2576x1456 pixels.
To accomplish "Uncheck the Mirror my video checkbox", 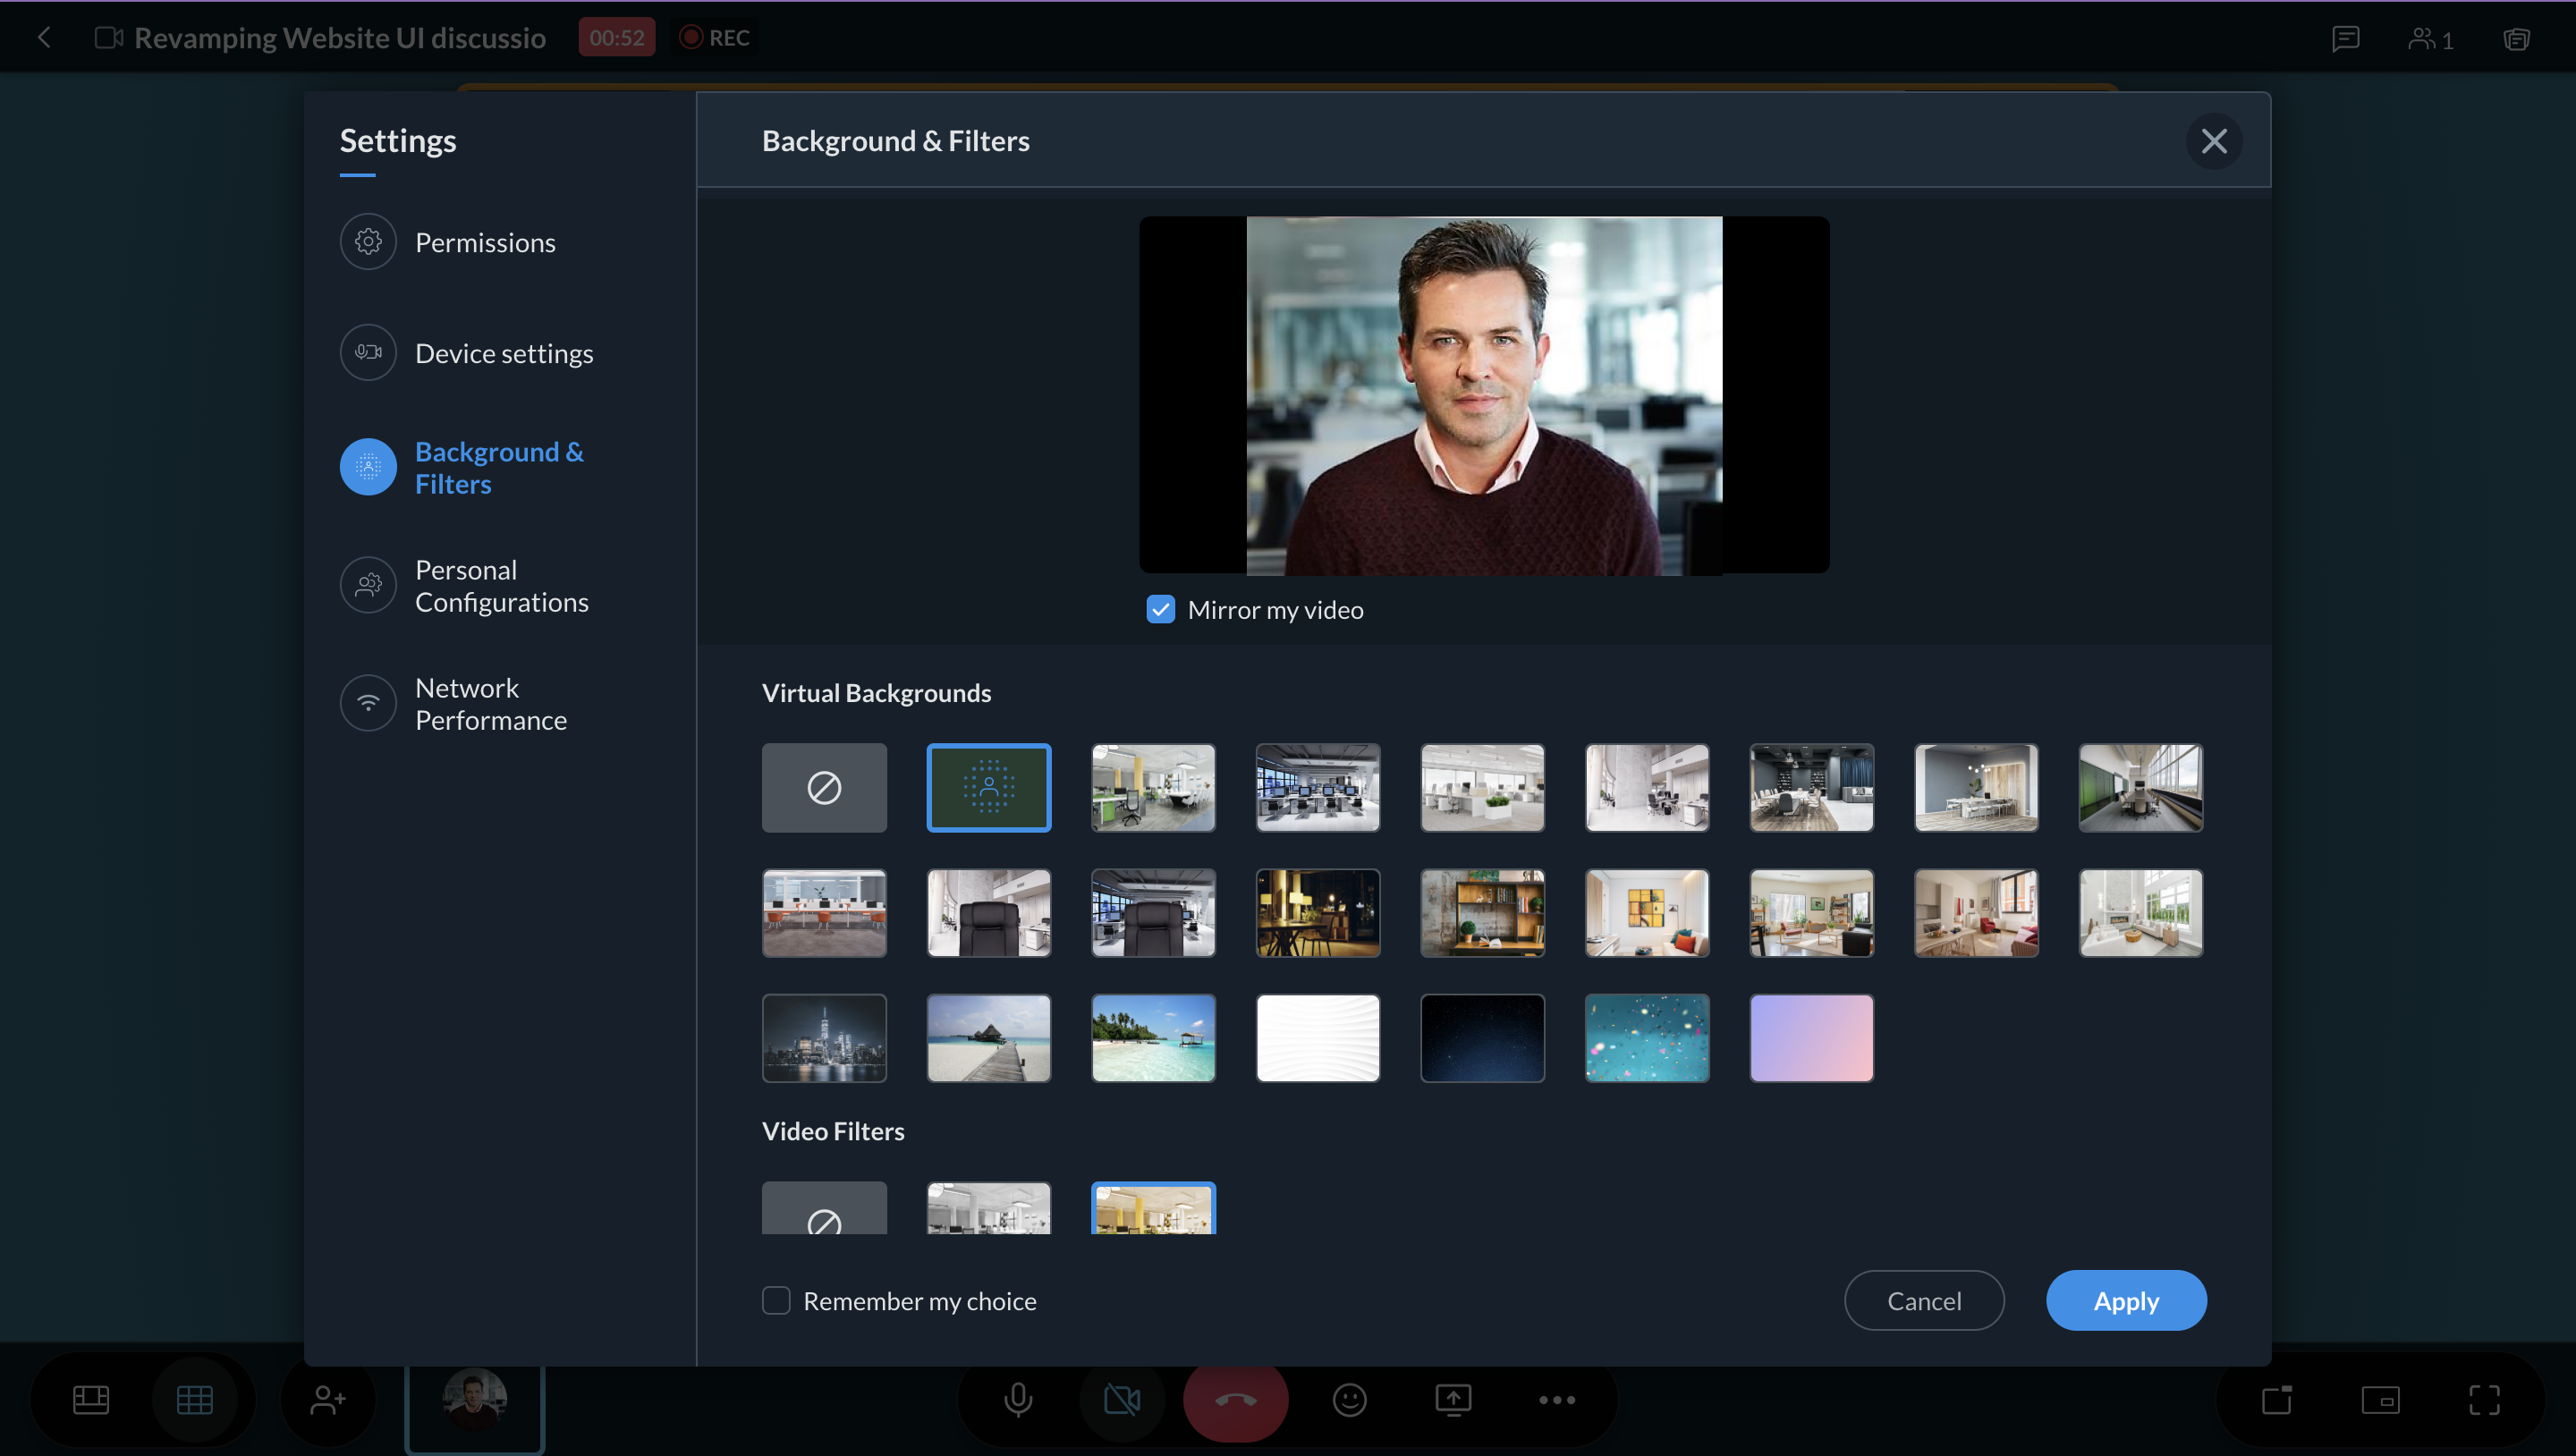I will pos(1160,609).
